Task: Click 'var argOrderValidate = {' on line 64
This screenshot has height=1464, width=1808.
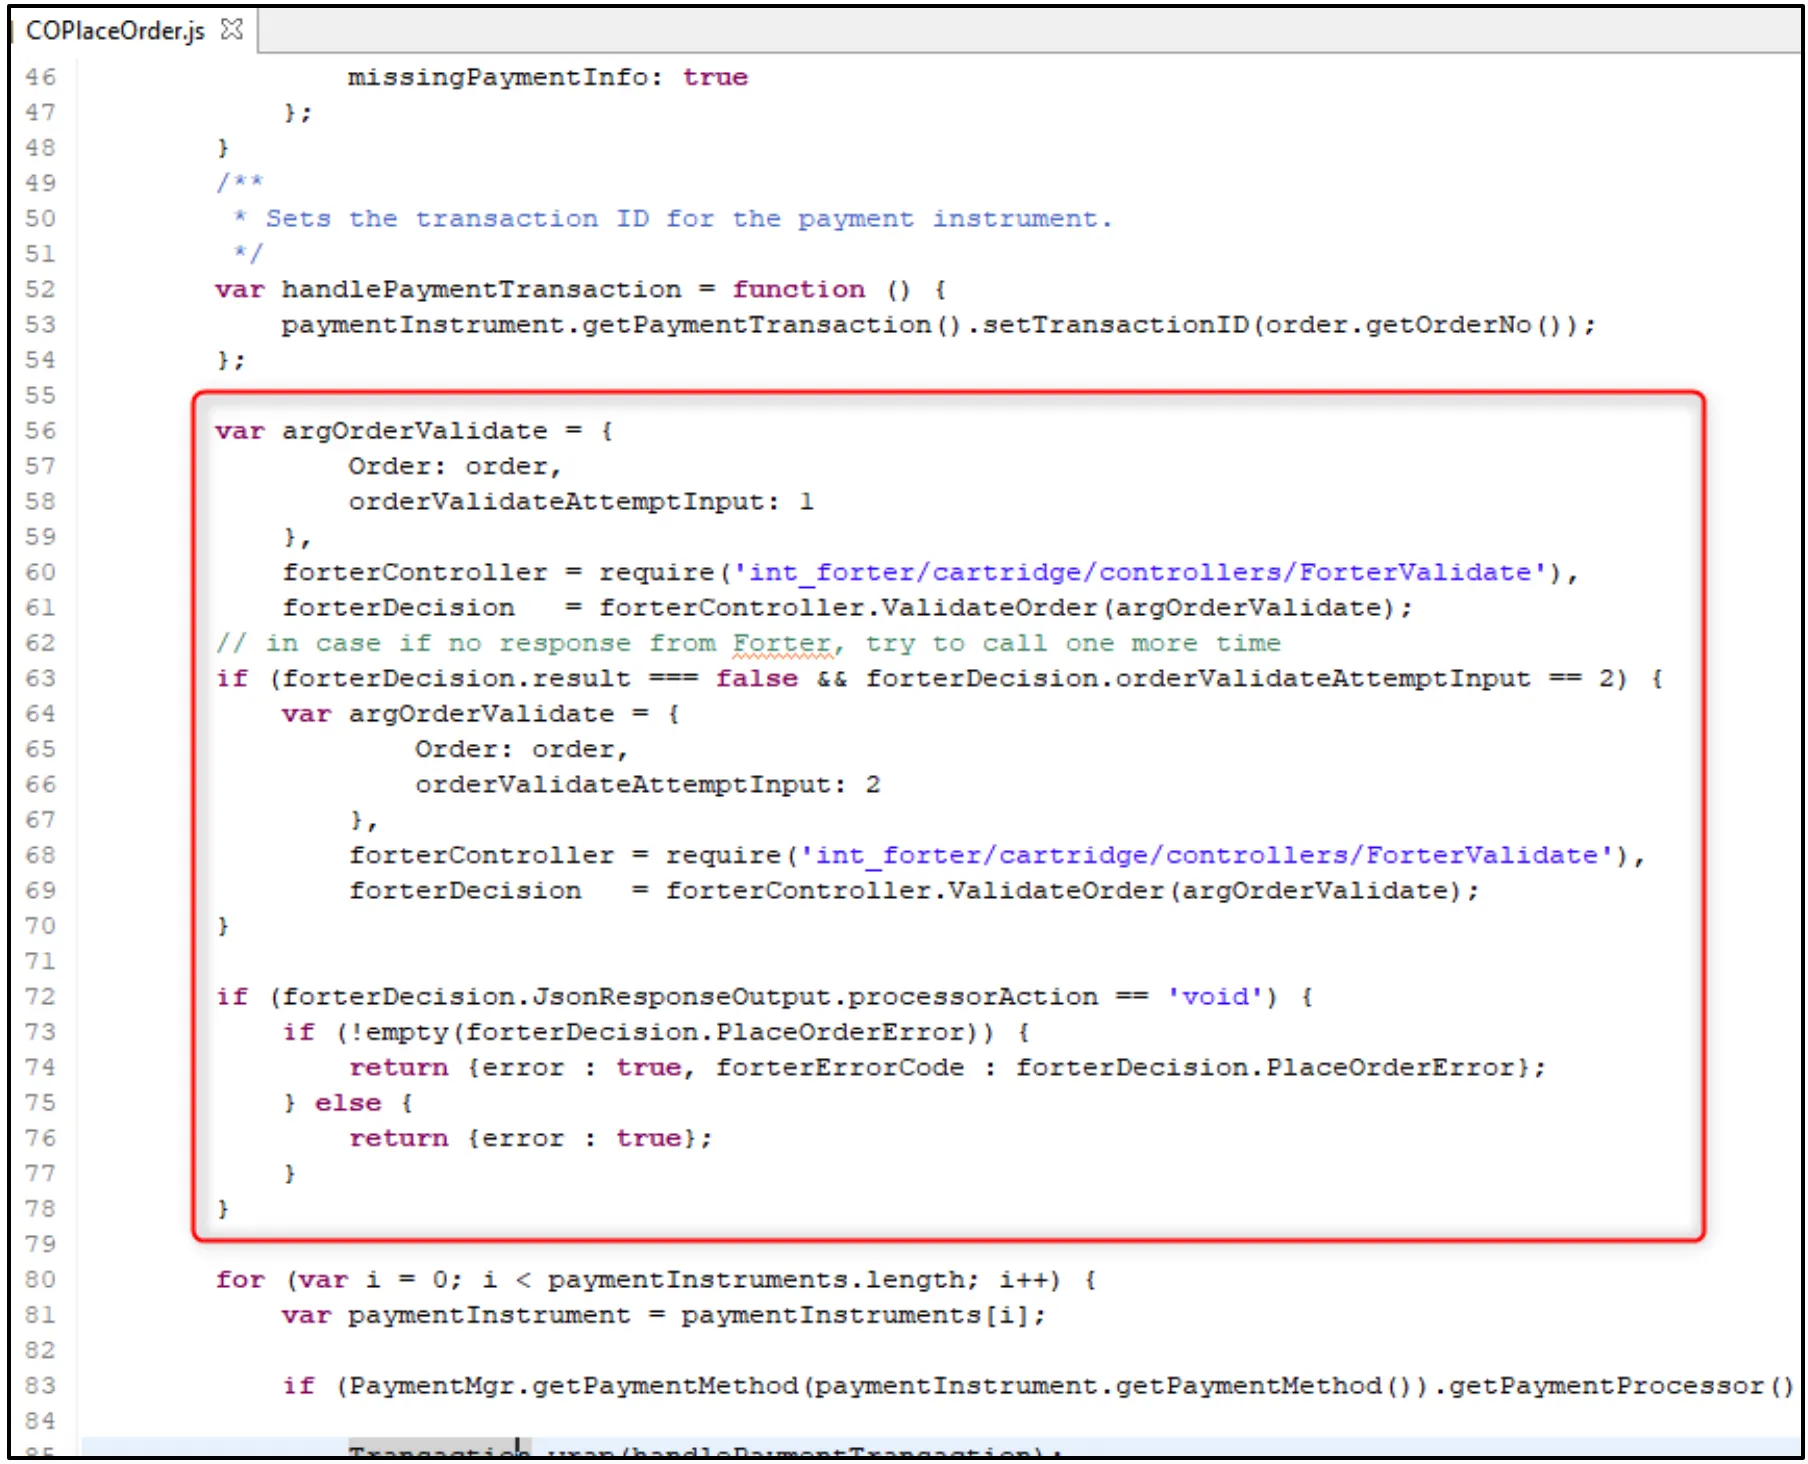Action: pos(481,715)
